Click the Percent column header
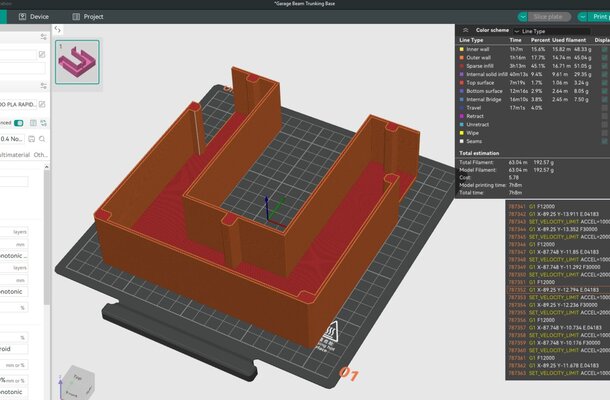Image resolution: width=610 pixels, height=400 pixels. pos(540,40)
